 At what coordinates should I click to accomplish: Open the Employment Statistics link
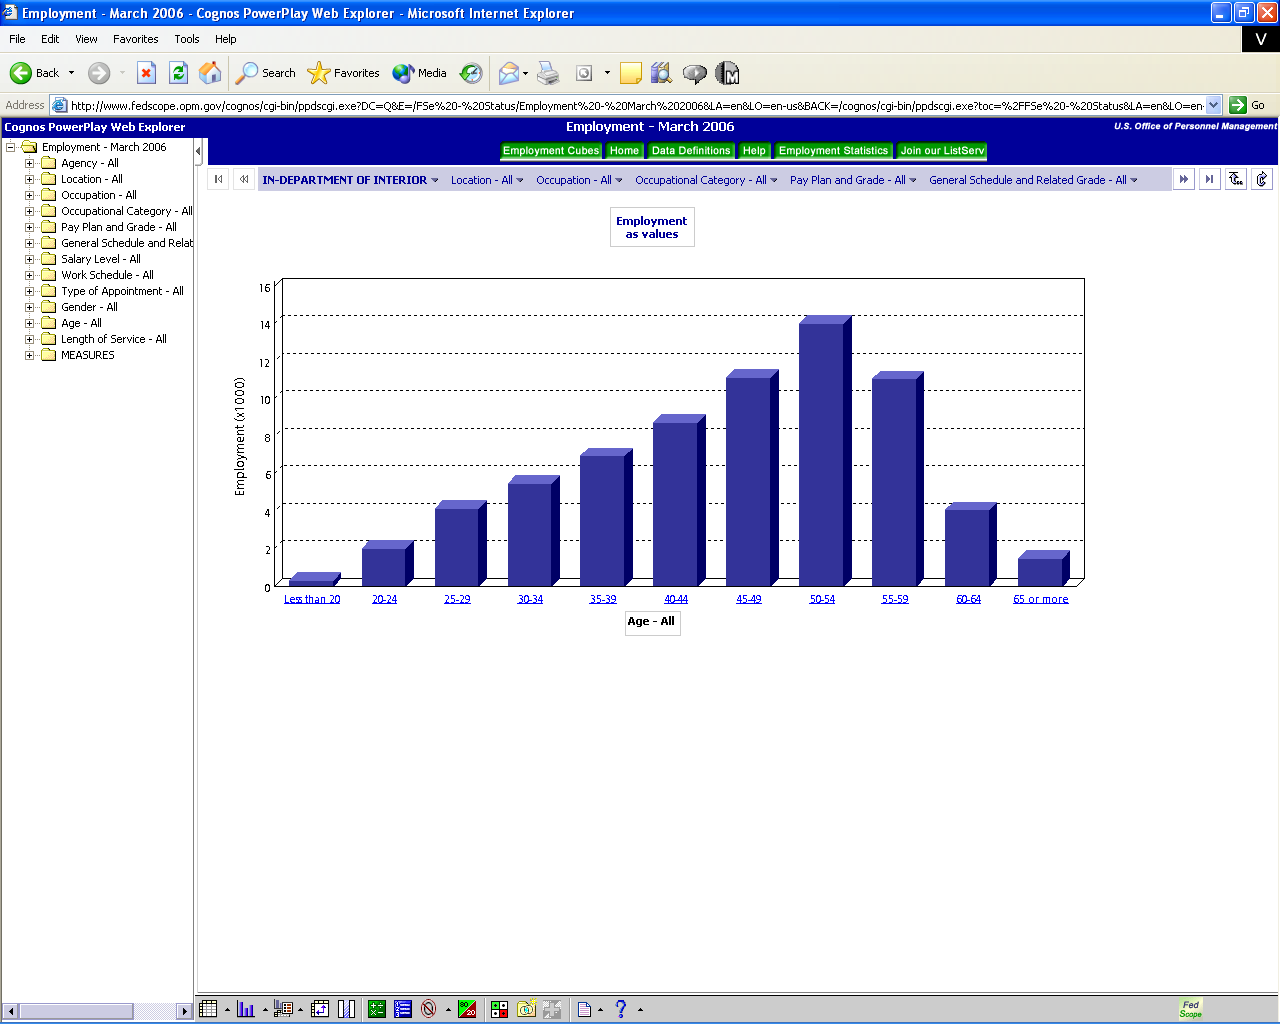click(x=832, y=150)
